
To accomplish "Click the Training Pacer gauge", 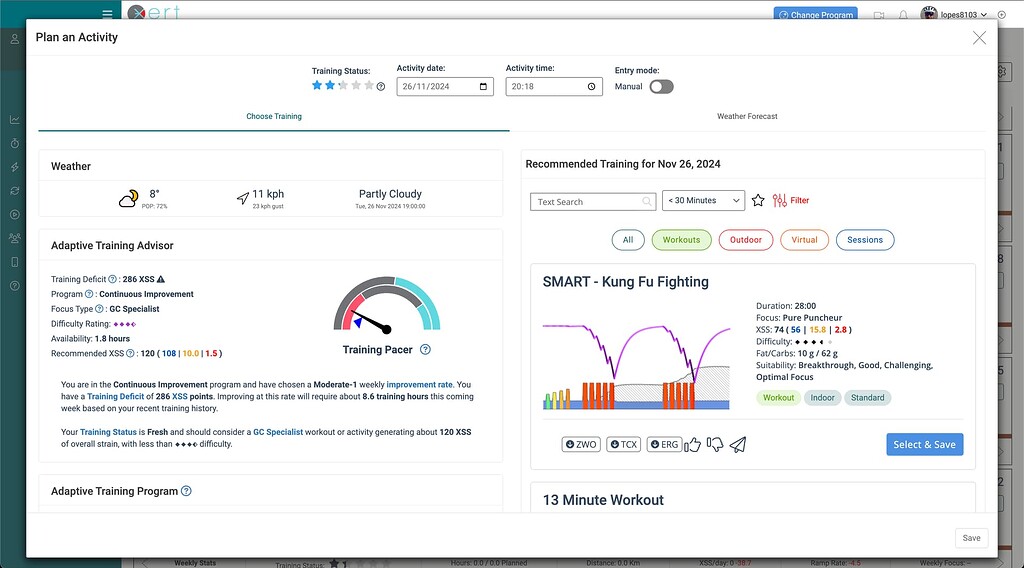I will (386, 306).
